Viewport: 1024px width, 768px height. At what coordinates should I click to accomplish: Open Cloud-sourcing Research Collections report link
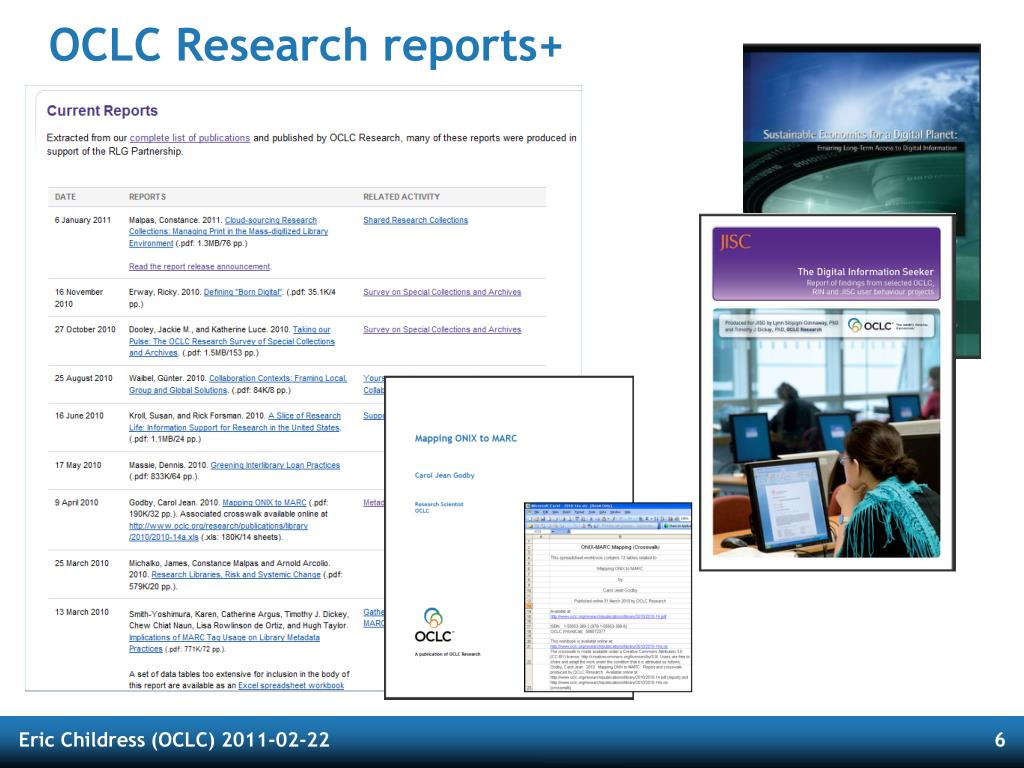click(229, 232)
